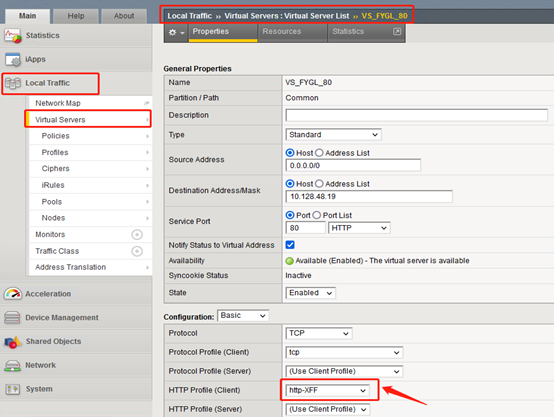Select Address List radio for Destination Address
Screen dimensions: 554x417
(319, 184)
